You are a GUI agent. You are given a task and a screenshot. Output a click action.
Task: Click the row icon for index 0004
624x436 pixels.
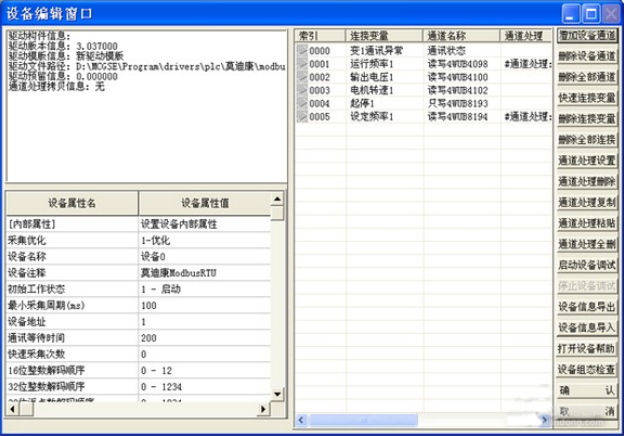pyautogui.click(x=302, y=102)
